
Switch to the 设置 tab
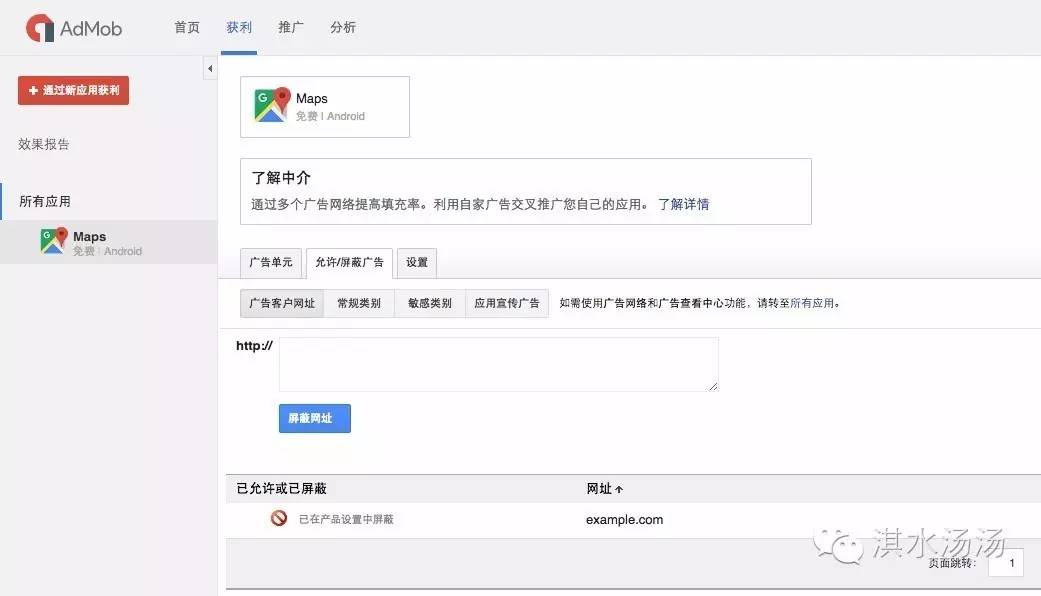tap(417, 263)
